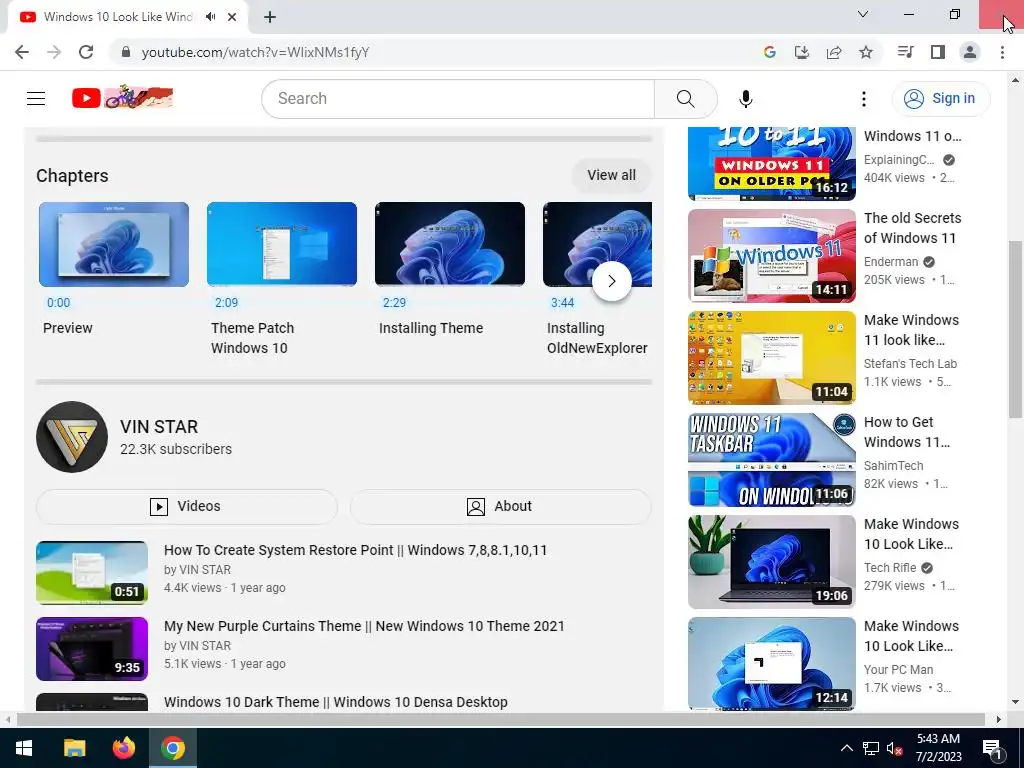Show hidden system tray icons
The image size is (1024, 768).
tap(846, 748)
